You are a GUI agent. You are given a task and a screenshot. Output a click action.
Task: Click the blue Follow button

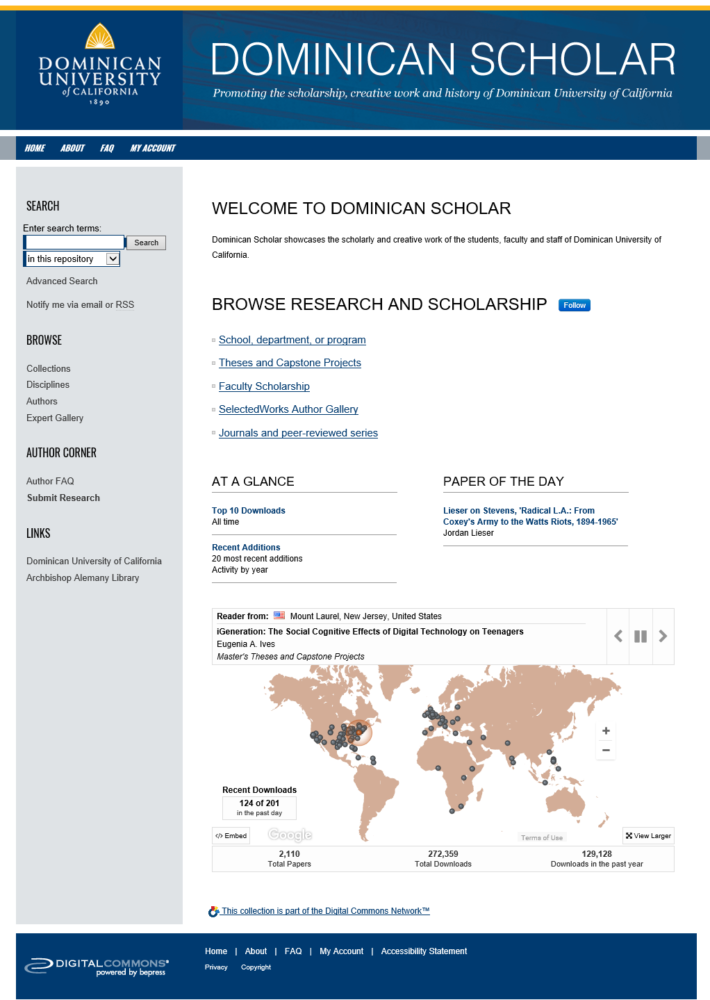[574, 305]
